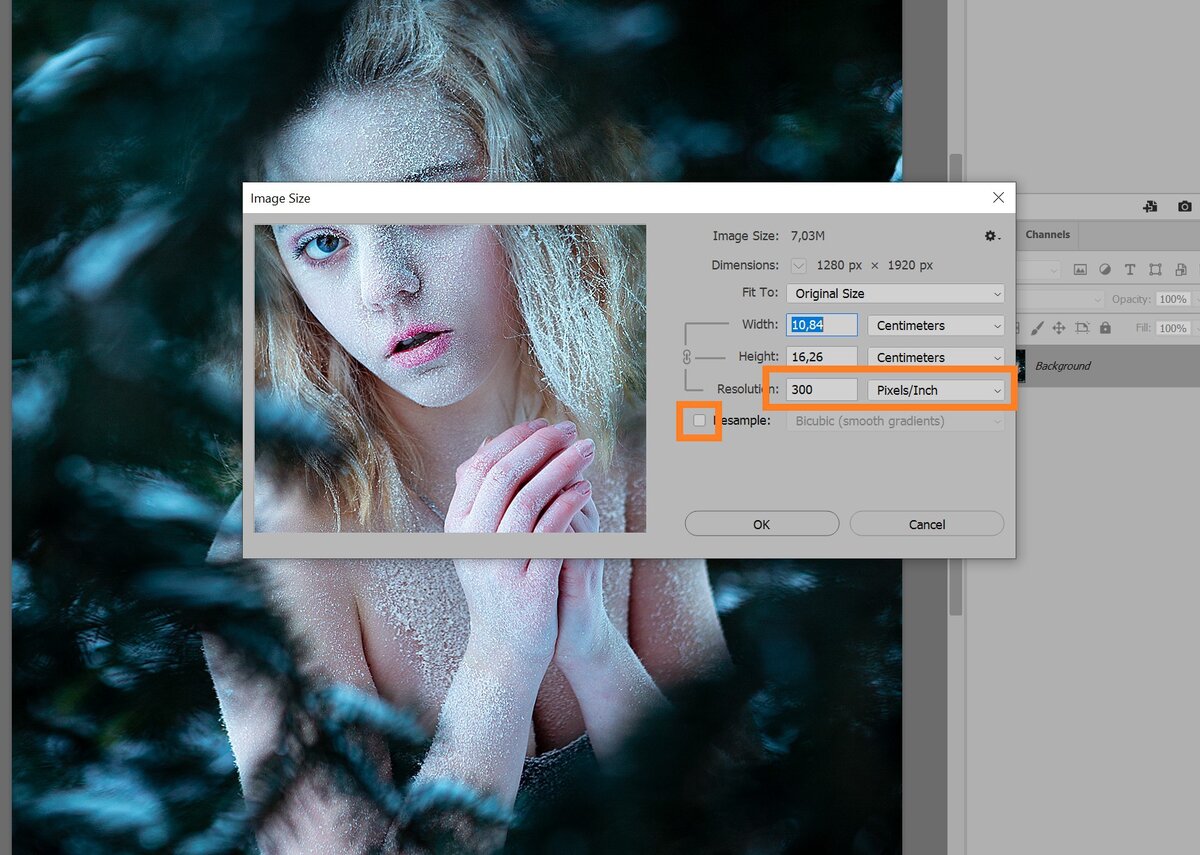Lock layer position with the move icon

point(1059,328)
